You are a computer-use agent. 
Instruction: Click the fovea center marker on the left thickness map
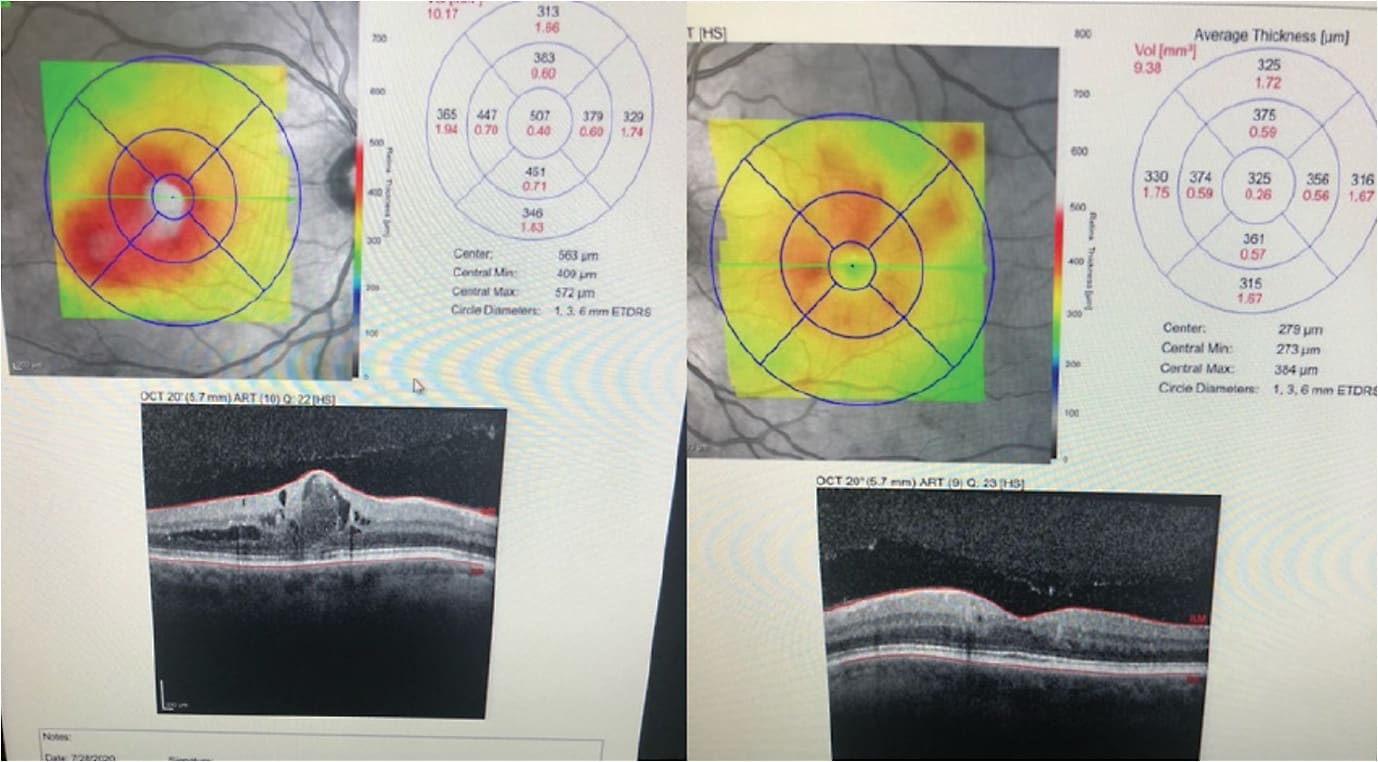pos(174,196)
